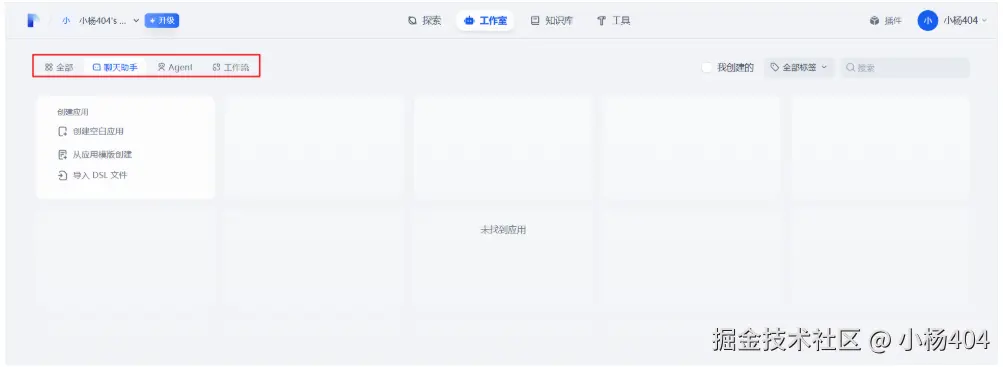Viewport: 1003px width, 367px height.
Task: Switch to the 知识库 knowledge tab
Action: click(552, 20)
